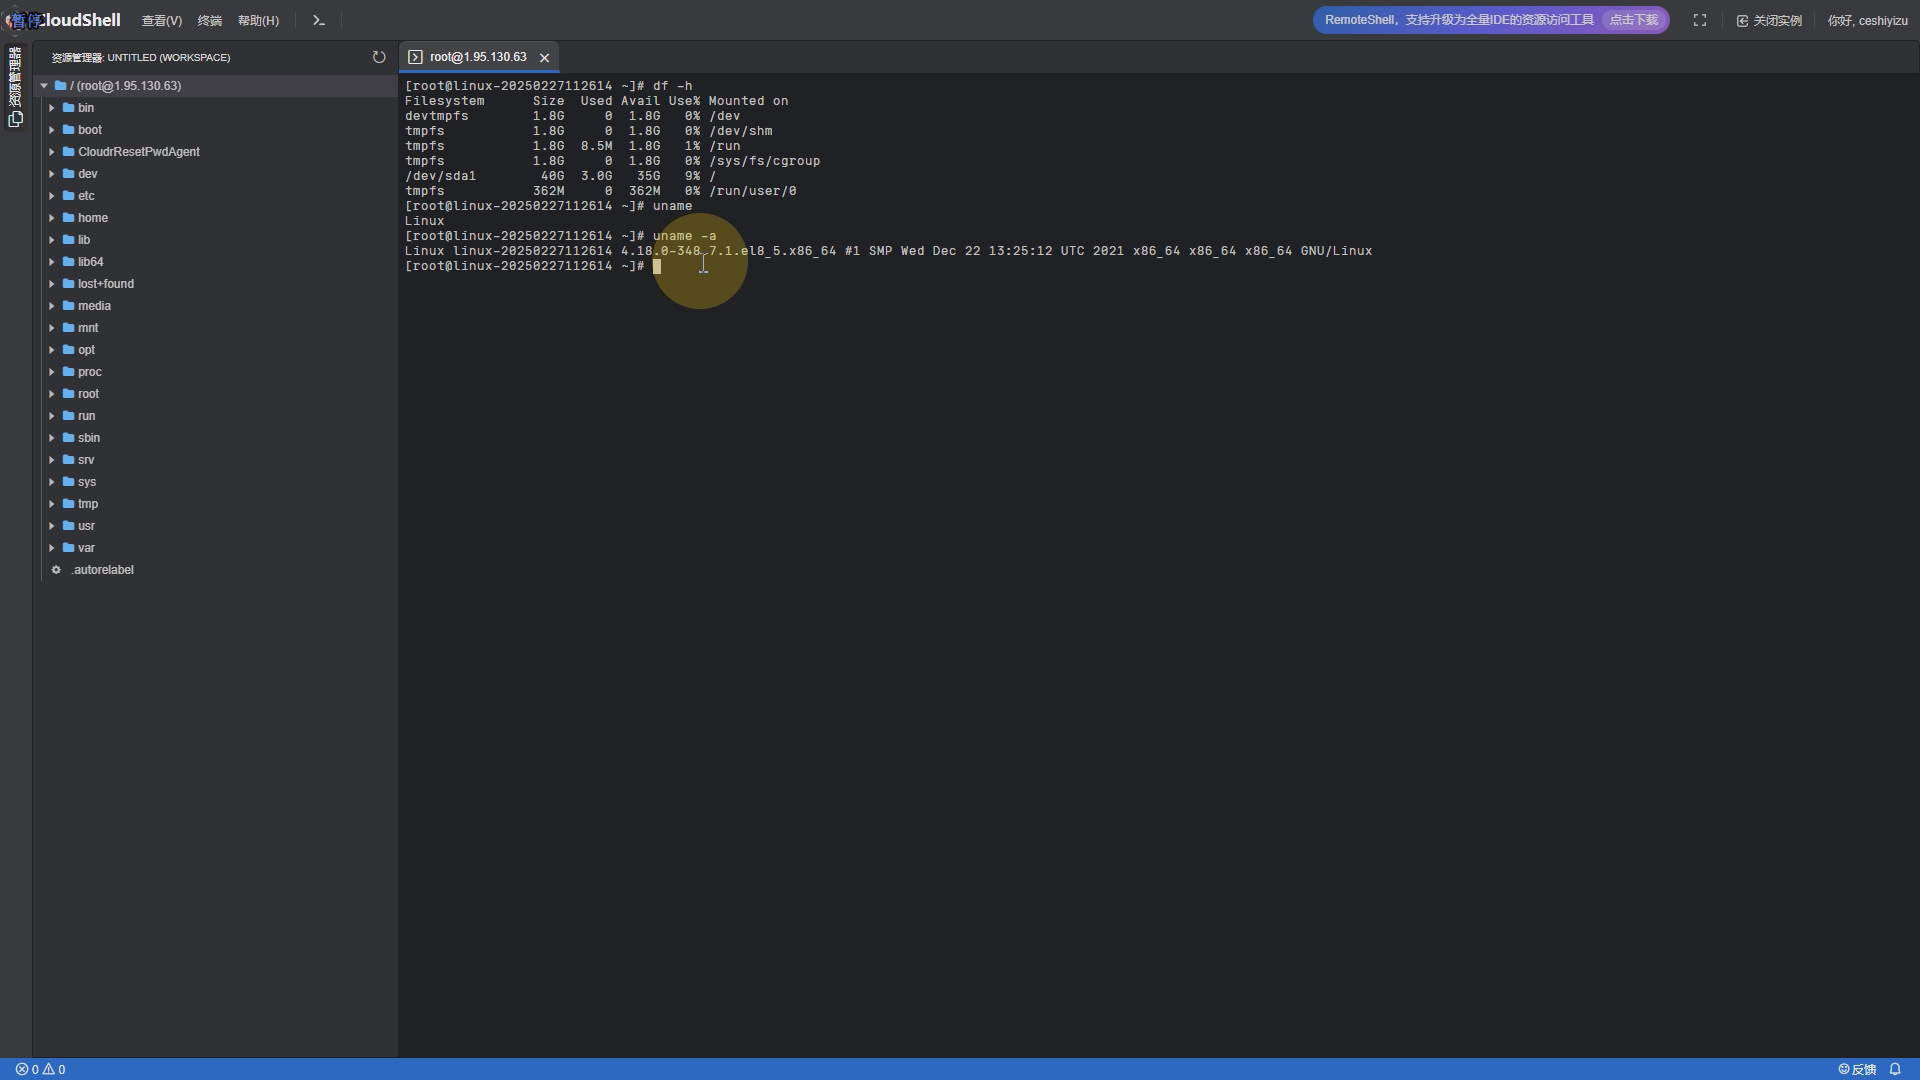The width and height of the screenshot is (1920, 1080).
Task: Close the root@1.95.130.63 terminal tab
Action: tap(545, 58)
